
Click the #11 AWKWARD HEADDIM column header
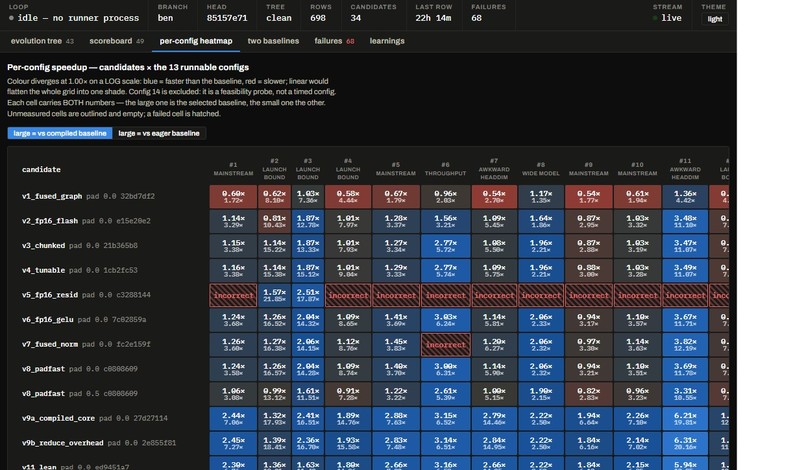(685, 169)
